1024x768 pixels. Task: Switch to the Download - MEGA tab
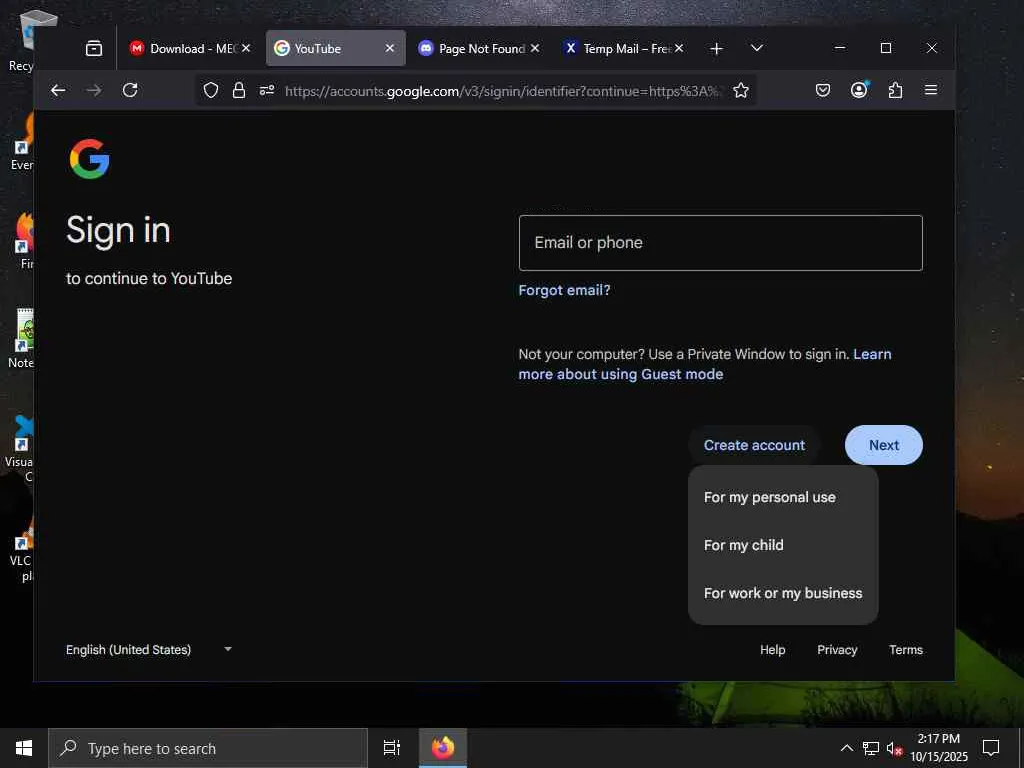click(189, 48)
